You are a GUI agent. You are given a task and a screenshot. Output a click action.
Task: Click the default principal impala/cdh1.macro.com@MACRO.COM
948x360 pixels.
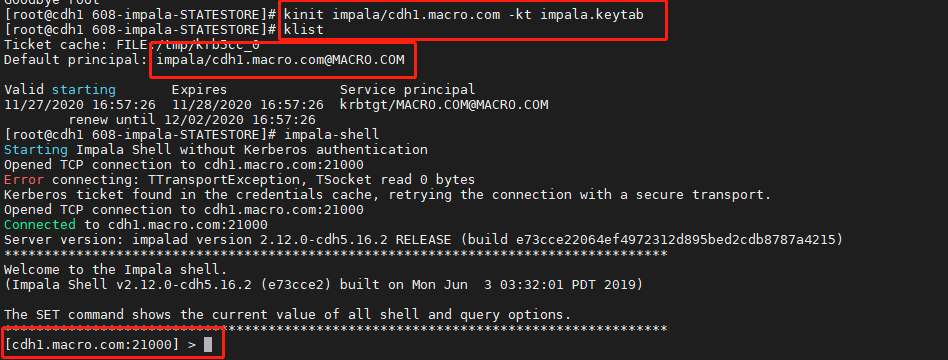pos(280,59)
